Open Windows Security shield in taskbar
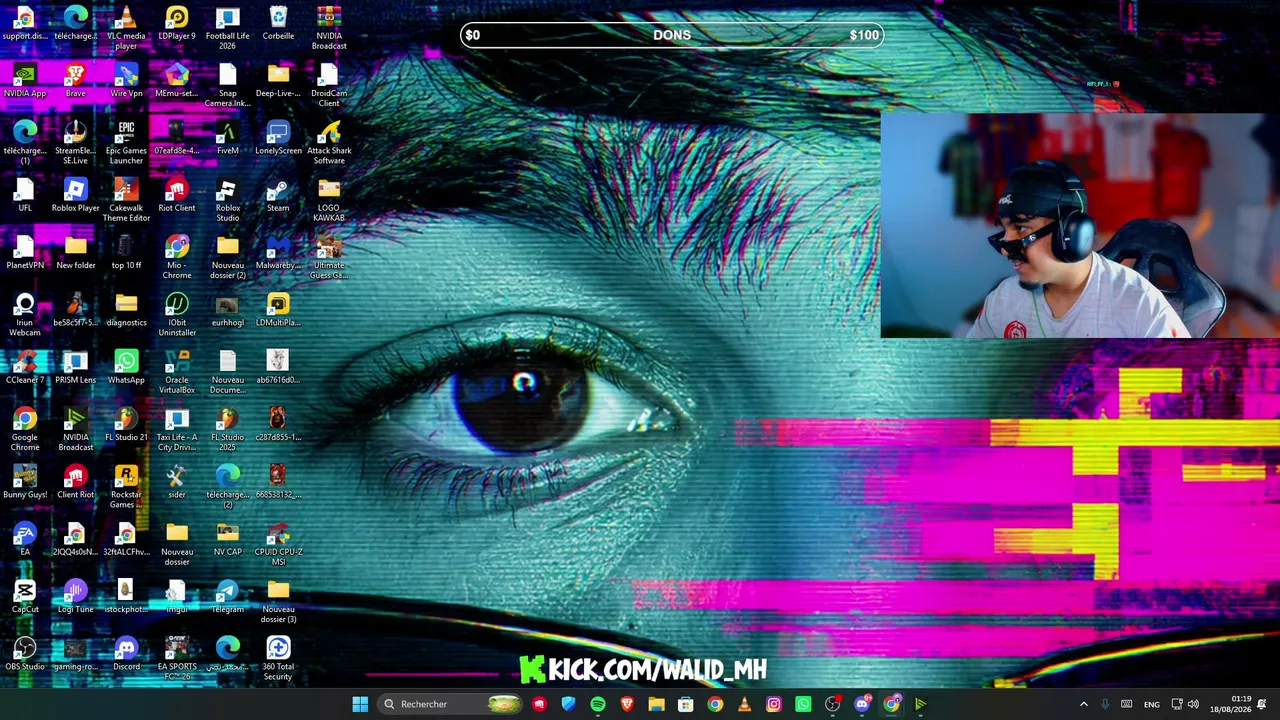1280x720 pixels. 568,704
